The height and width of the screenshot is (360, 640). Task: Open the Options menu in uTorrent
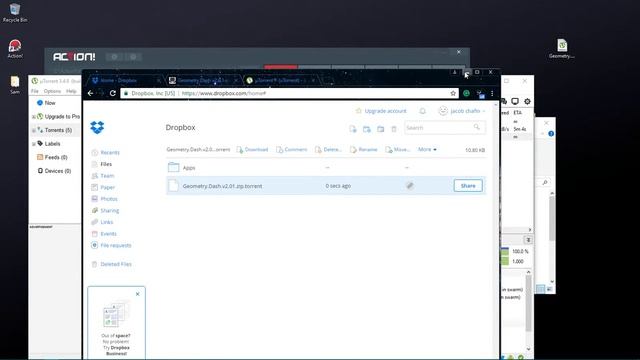point(52,91)
